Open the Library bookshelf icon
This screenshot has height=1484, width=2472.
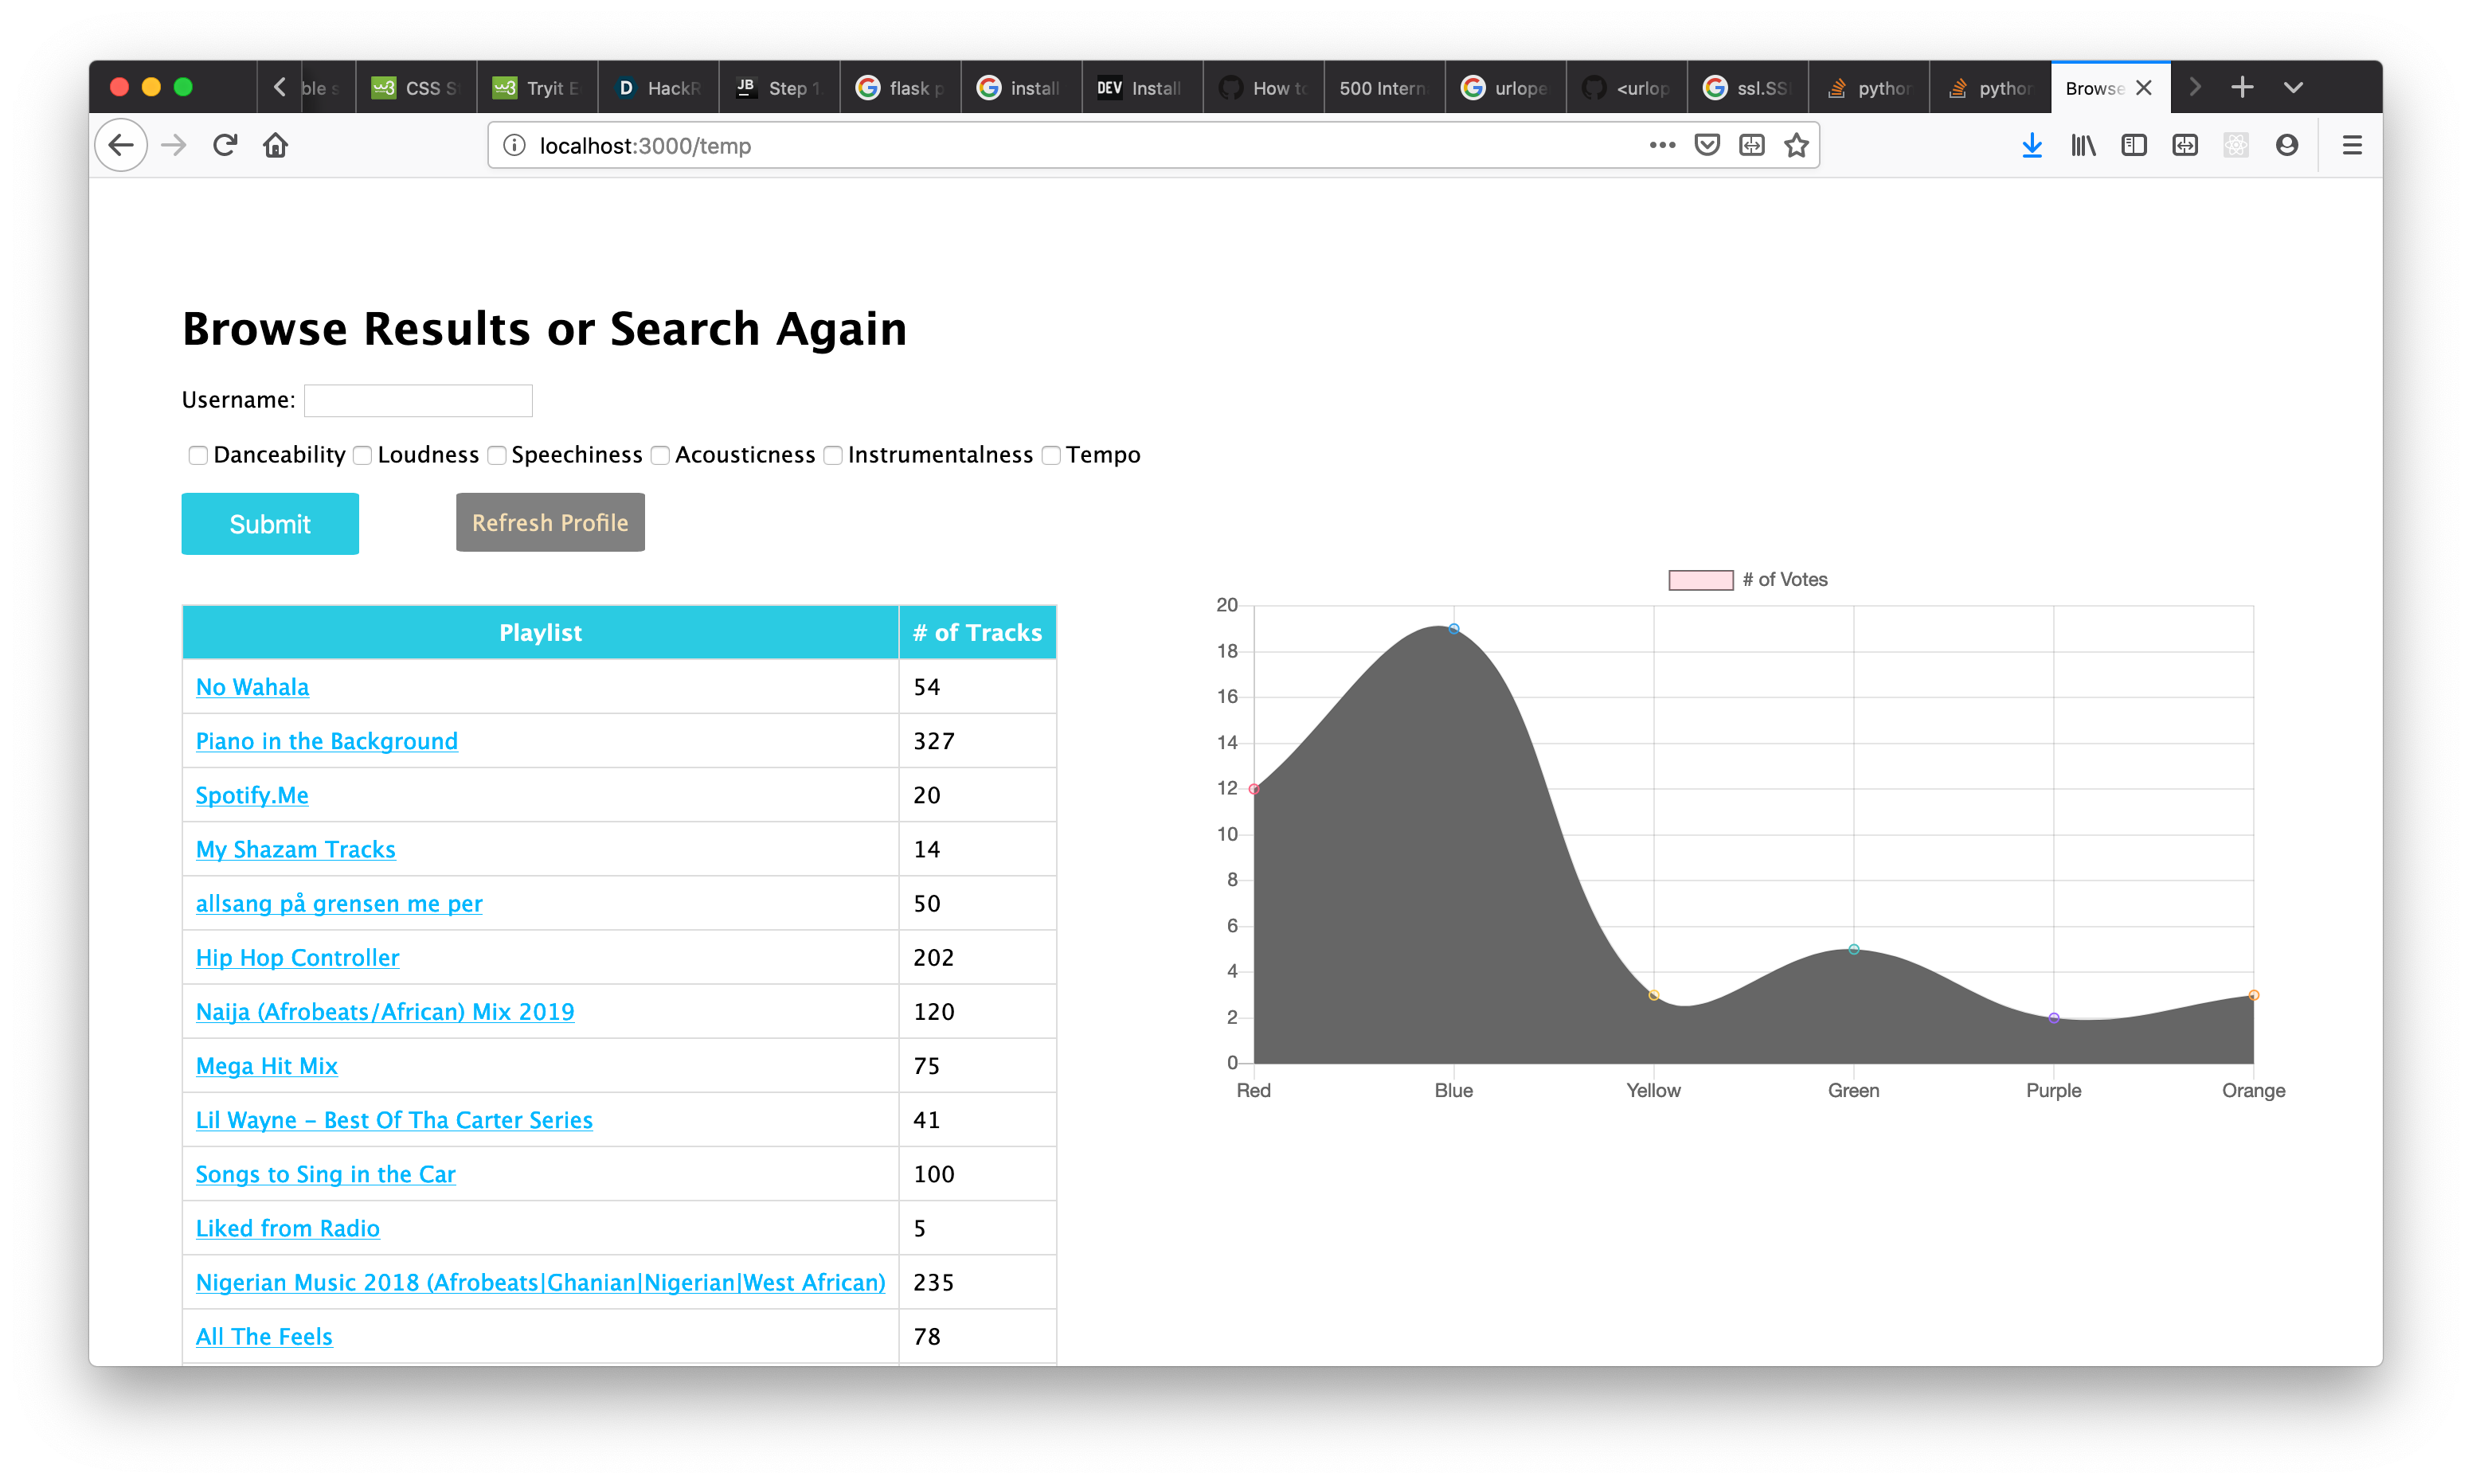pos(2083,146)
